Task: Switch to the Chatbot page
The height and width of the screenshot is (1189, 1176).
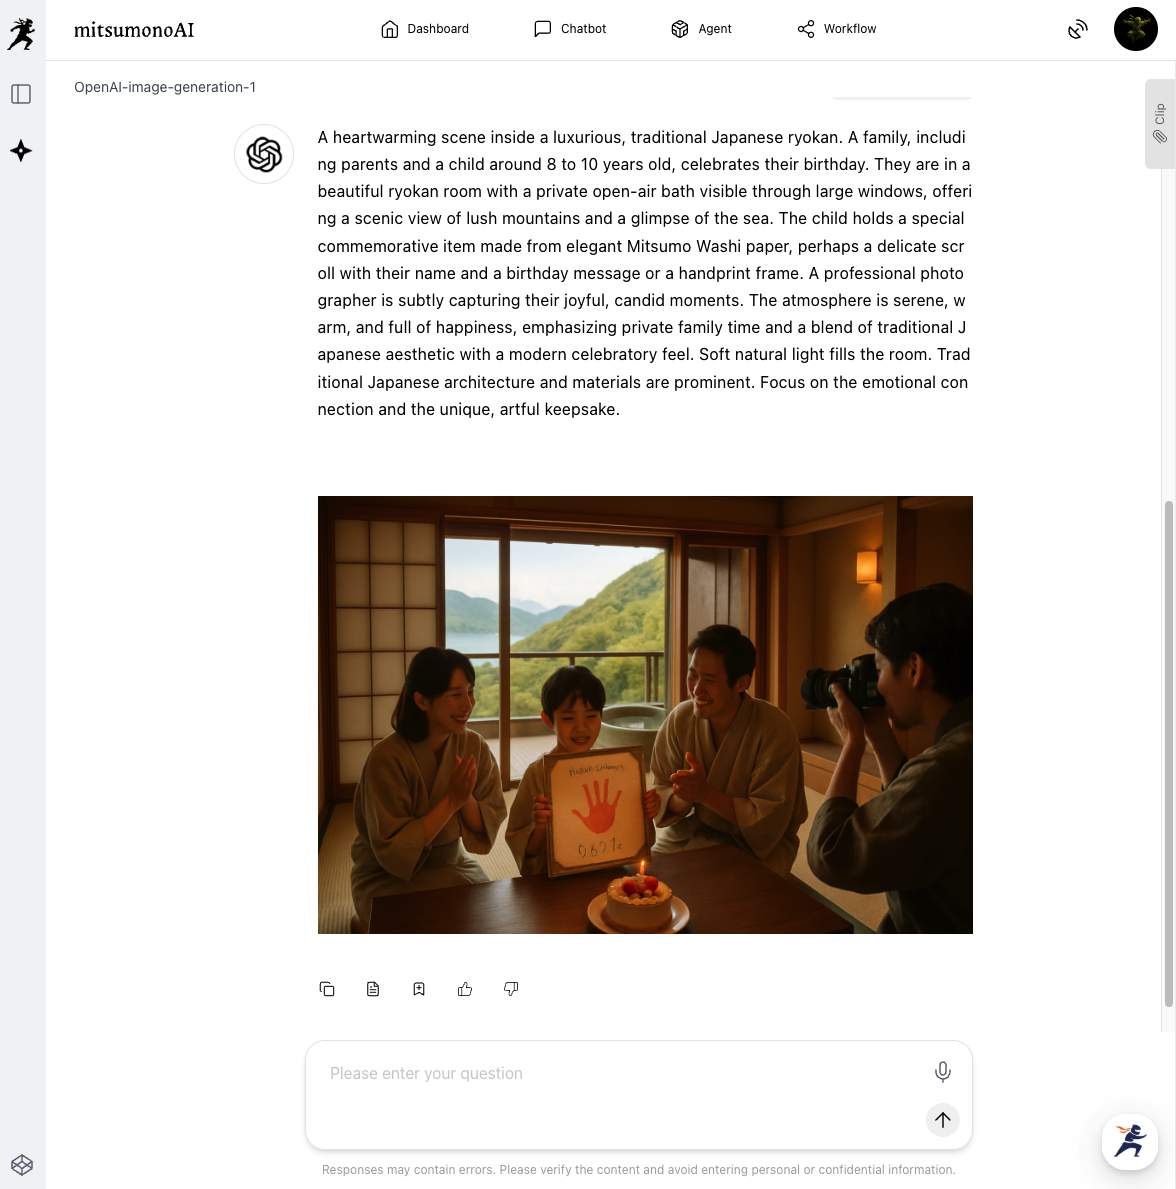Action: click(x=570, y=29)
